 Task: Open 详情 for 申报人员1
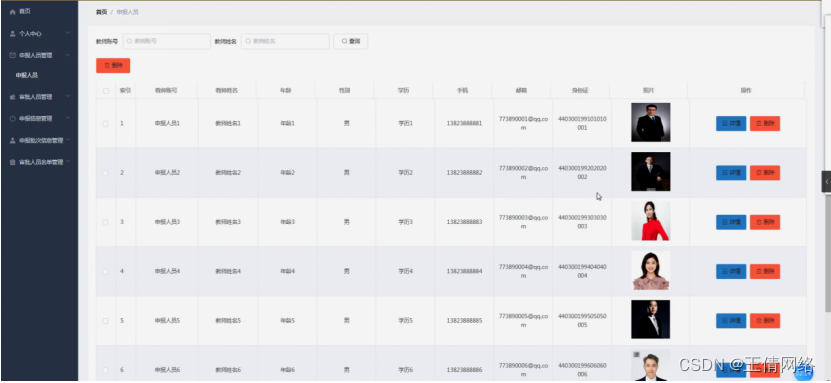[731, 123]
